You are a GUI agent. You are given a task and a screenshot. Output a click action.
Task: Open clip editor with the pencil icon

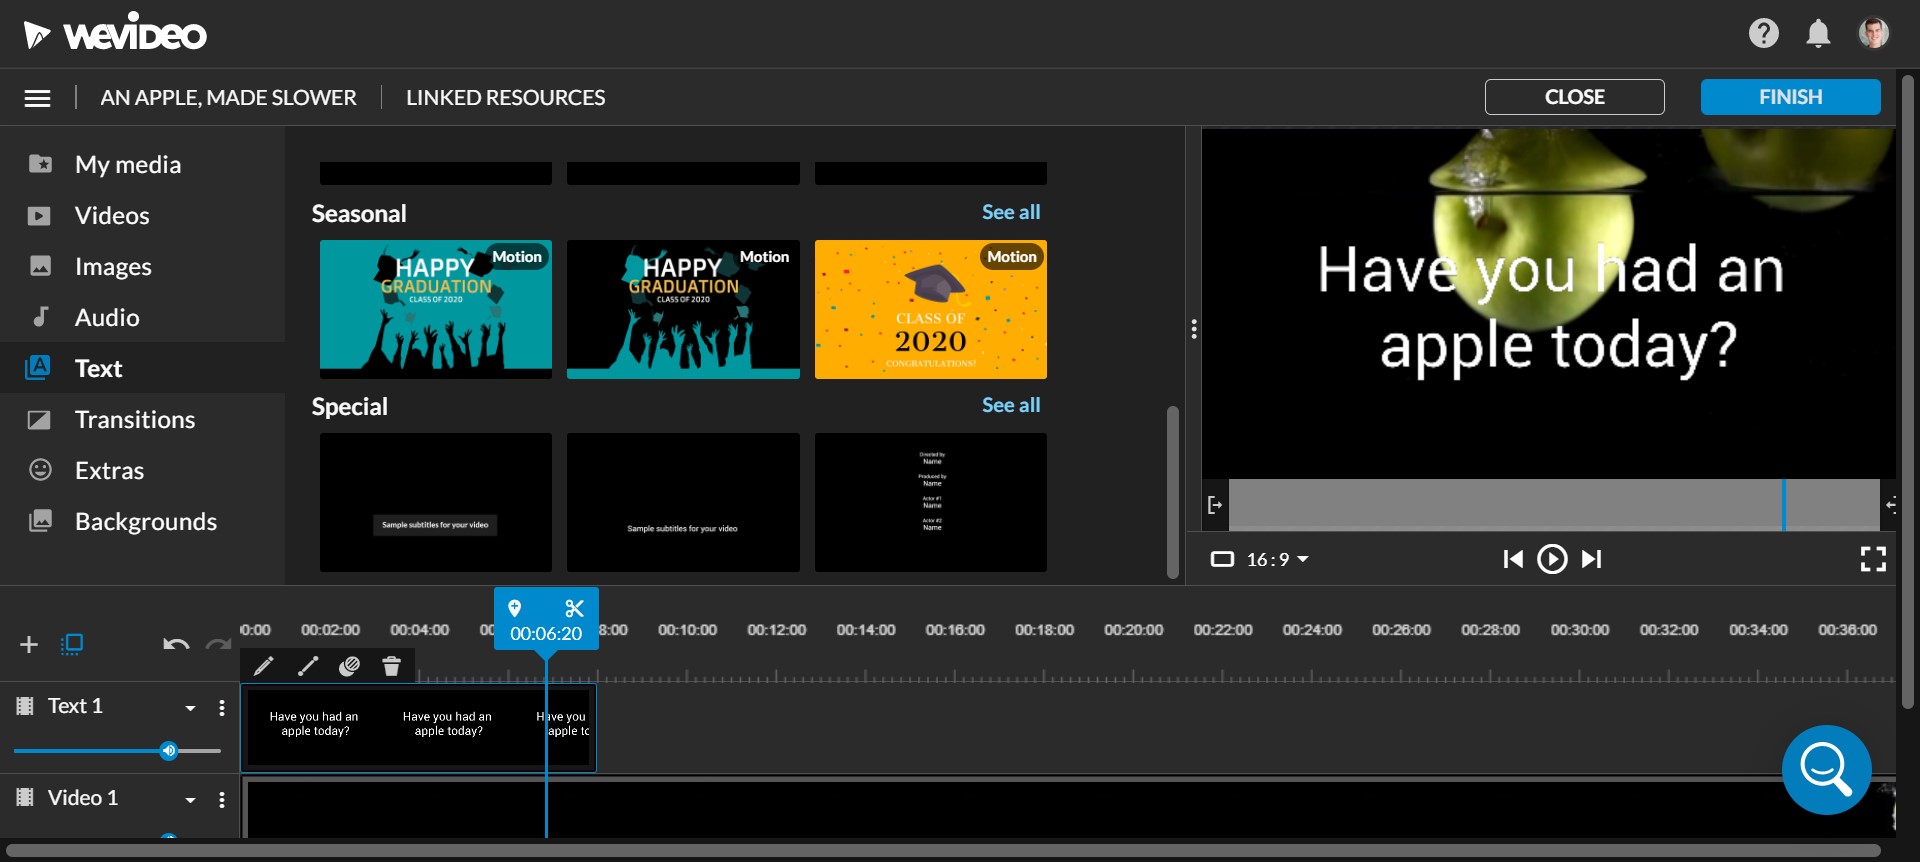[264, 666]
